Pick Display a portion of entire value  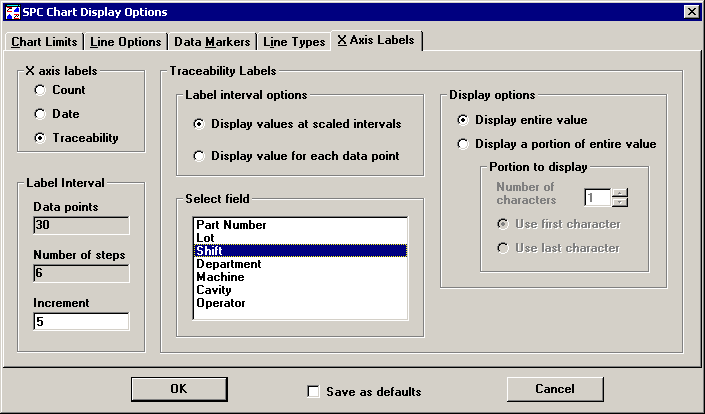(463, 144)
